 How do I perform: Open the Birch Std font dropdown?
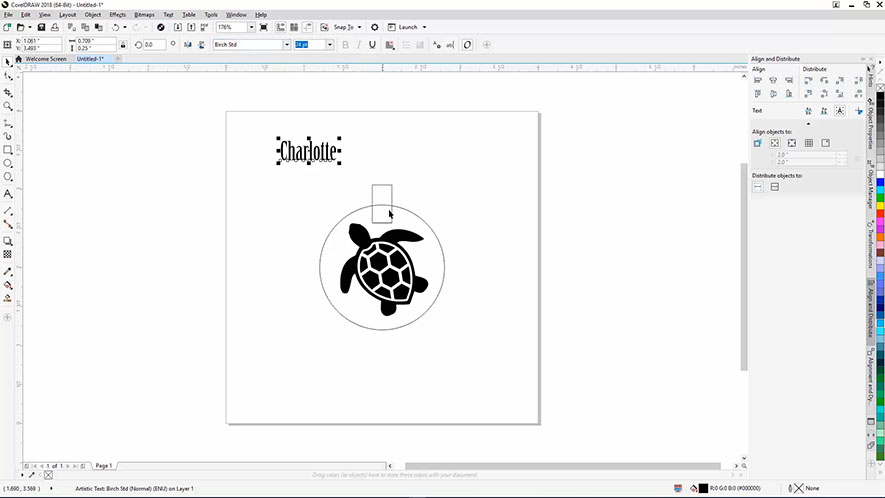pos(286,45)
